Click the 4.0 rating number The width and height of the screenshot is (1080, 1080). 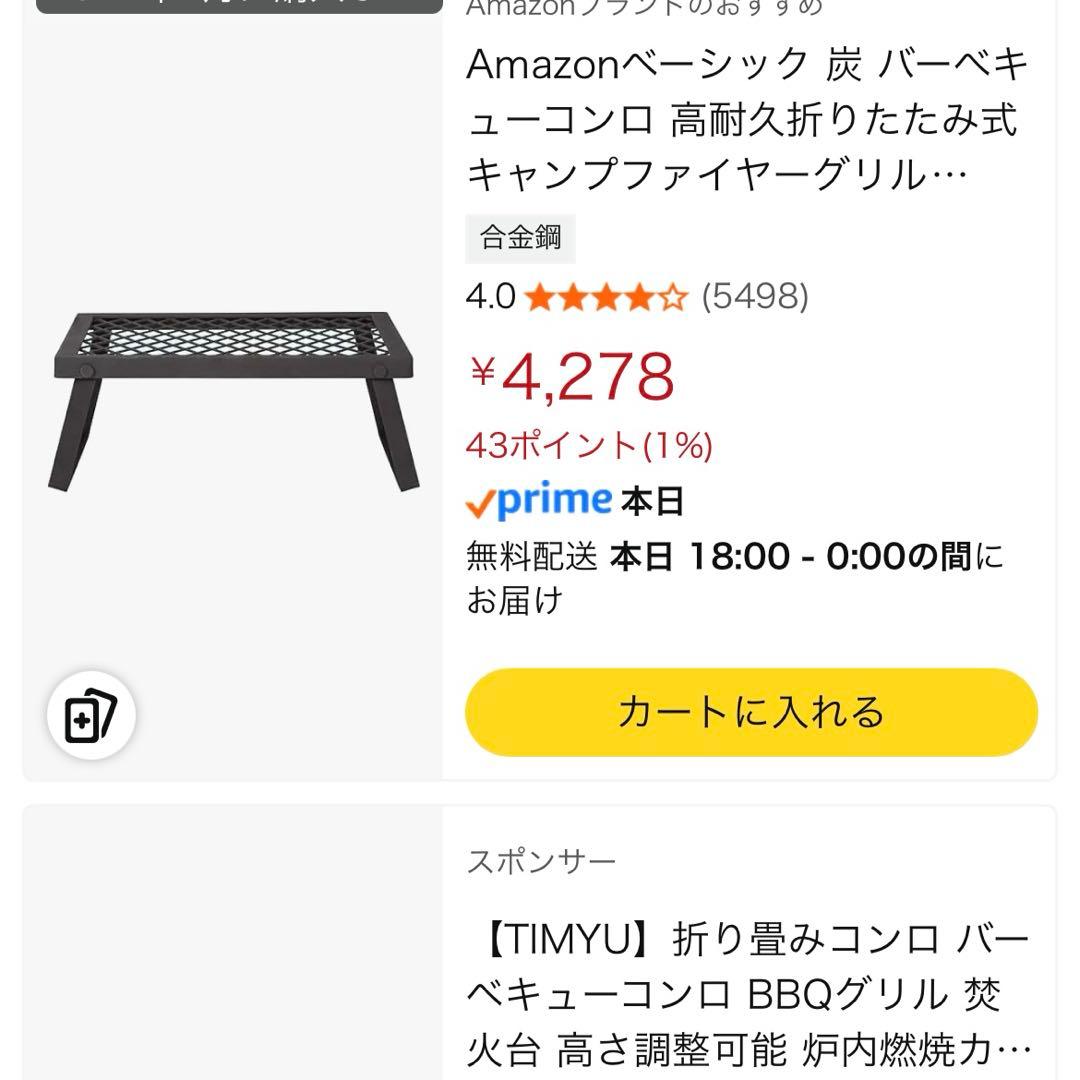coord(490,297)
